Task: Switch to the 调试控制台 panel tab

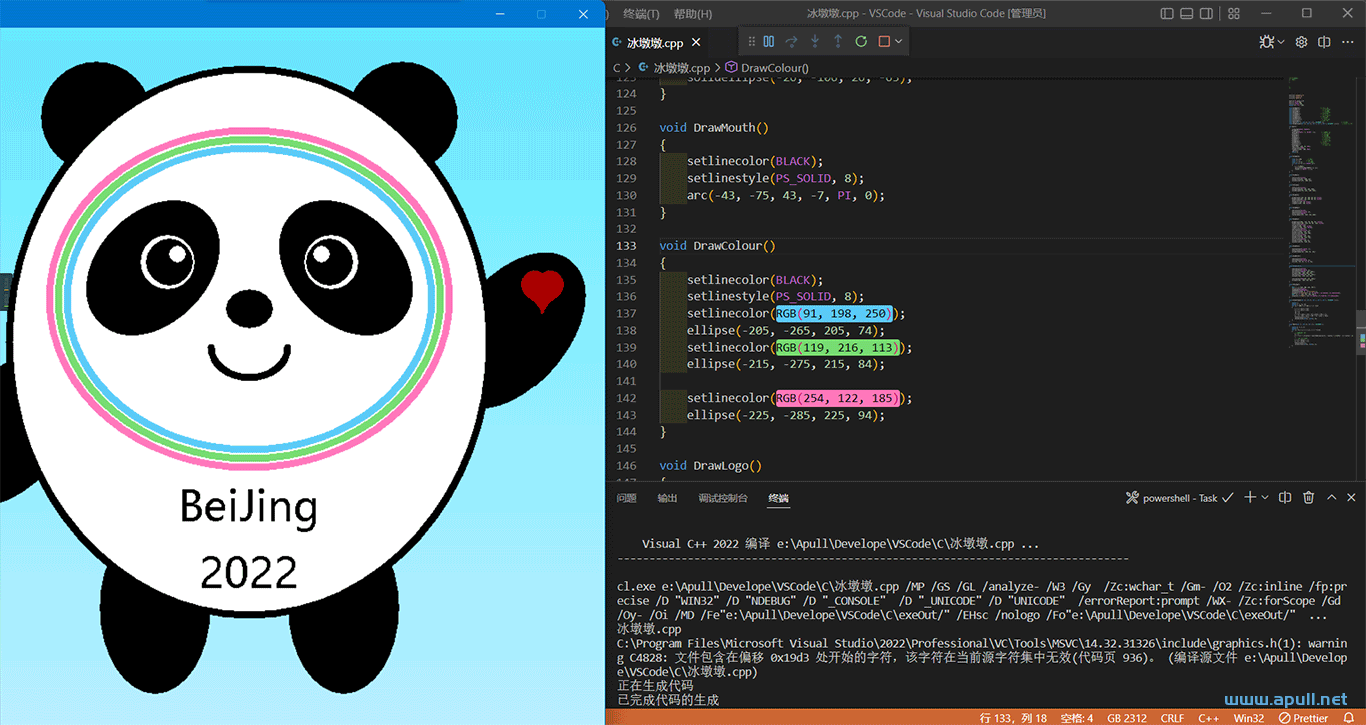Action: [723, 498]
